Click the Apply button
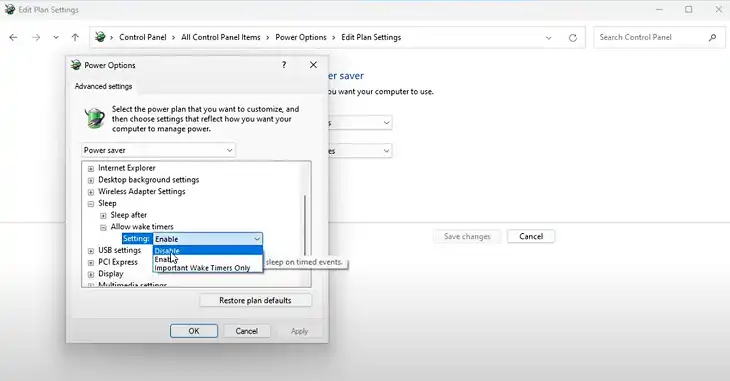The width and height of the screenshot is (730, 381). [299, 331]
